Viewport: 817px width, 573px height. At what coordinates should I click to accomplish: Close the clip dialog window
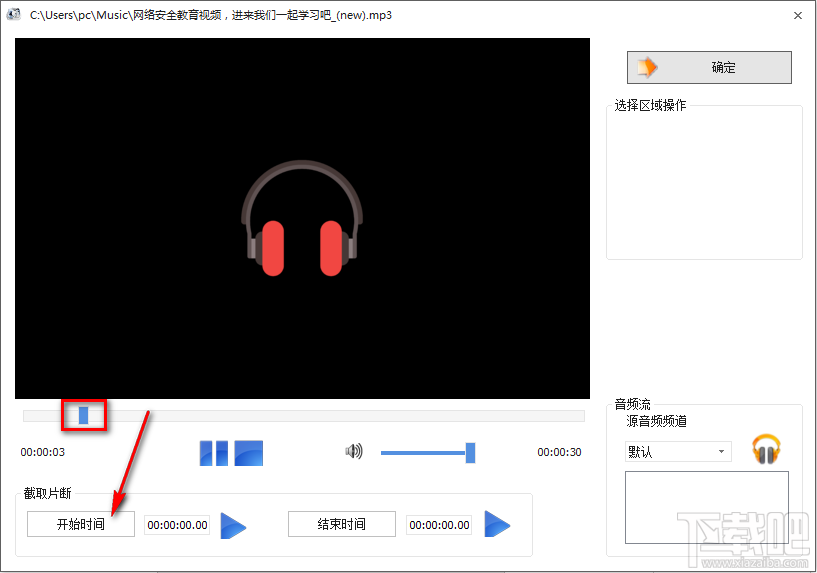pyautogui.click(x=798, y=16)
